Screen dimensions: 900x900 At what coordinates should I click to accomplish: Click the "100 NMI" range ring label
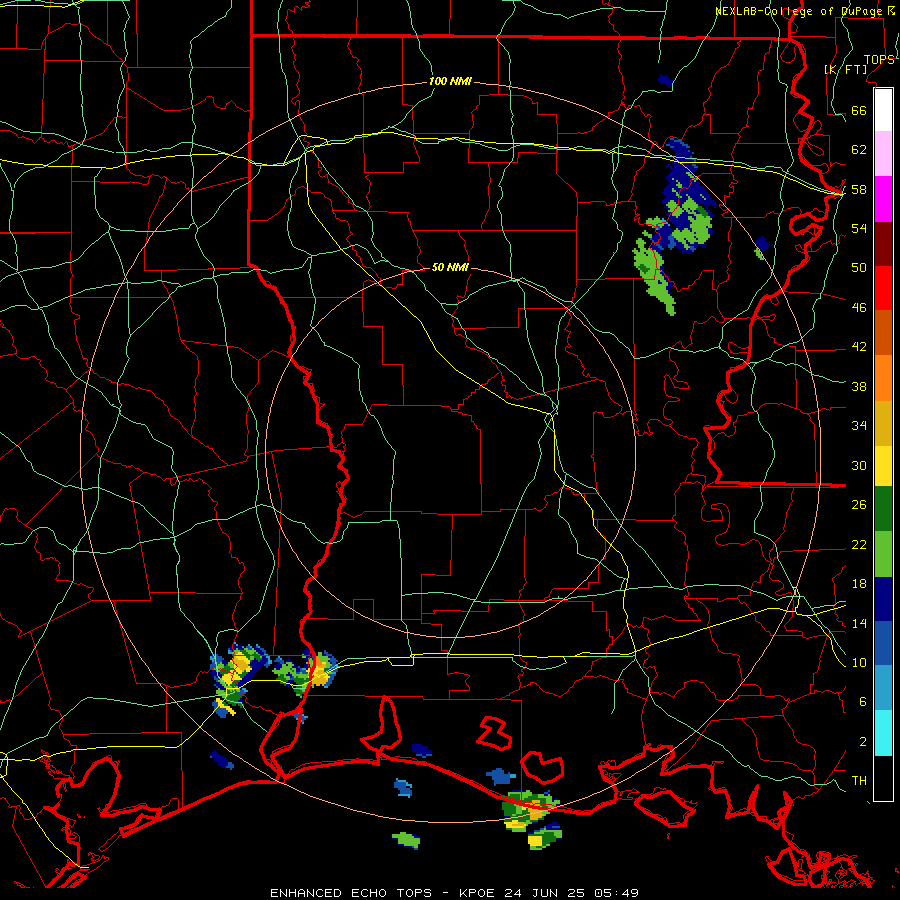coord(450,82)
